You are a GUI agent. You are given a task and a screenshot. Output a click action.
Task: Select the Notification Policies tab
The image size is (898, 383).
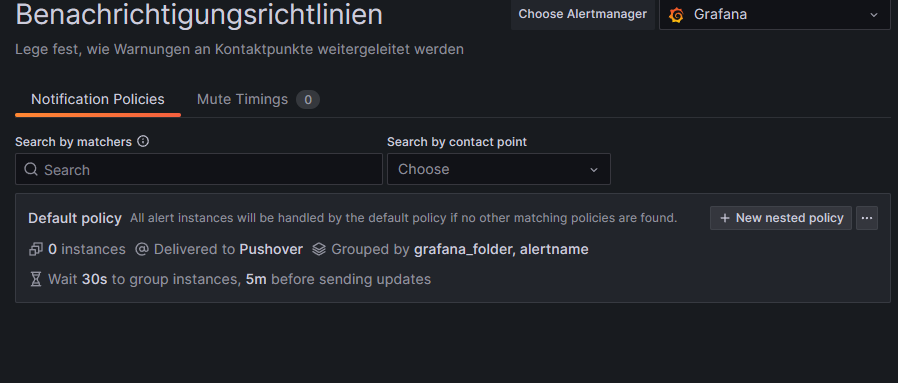point(98,99)
